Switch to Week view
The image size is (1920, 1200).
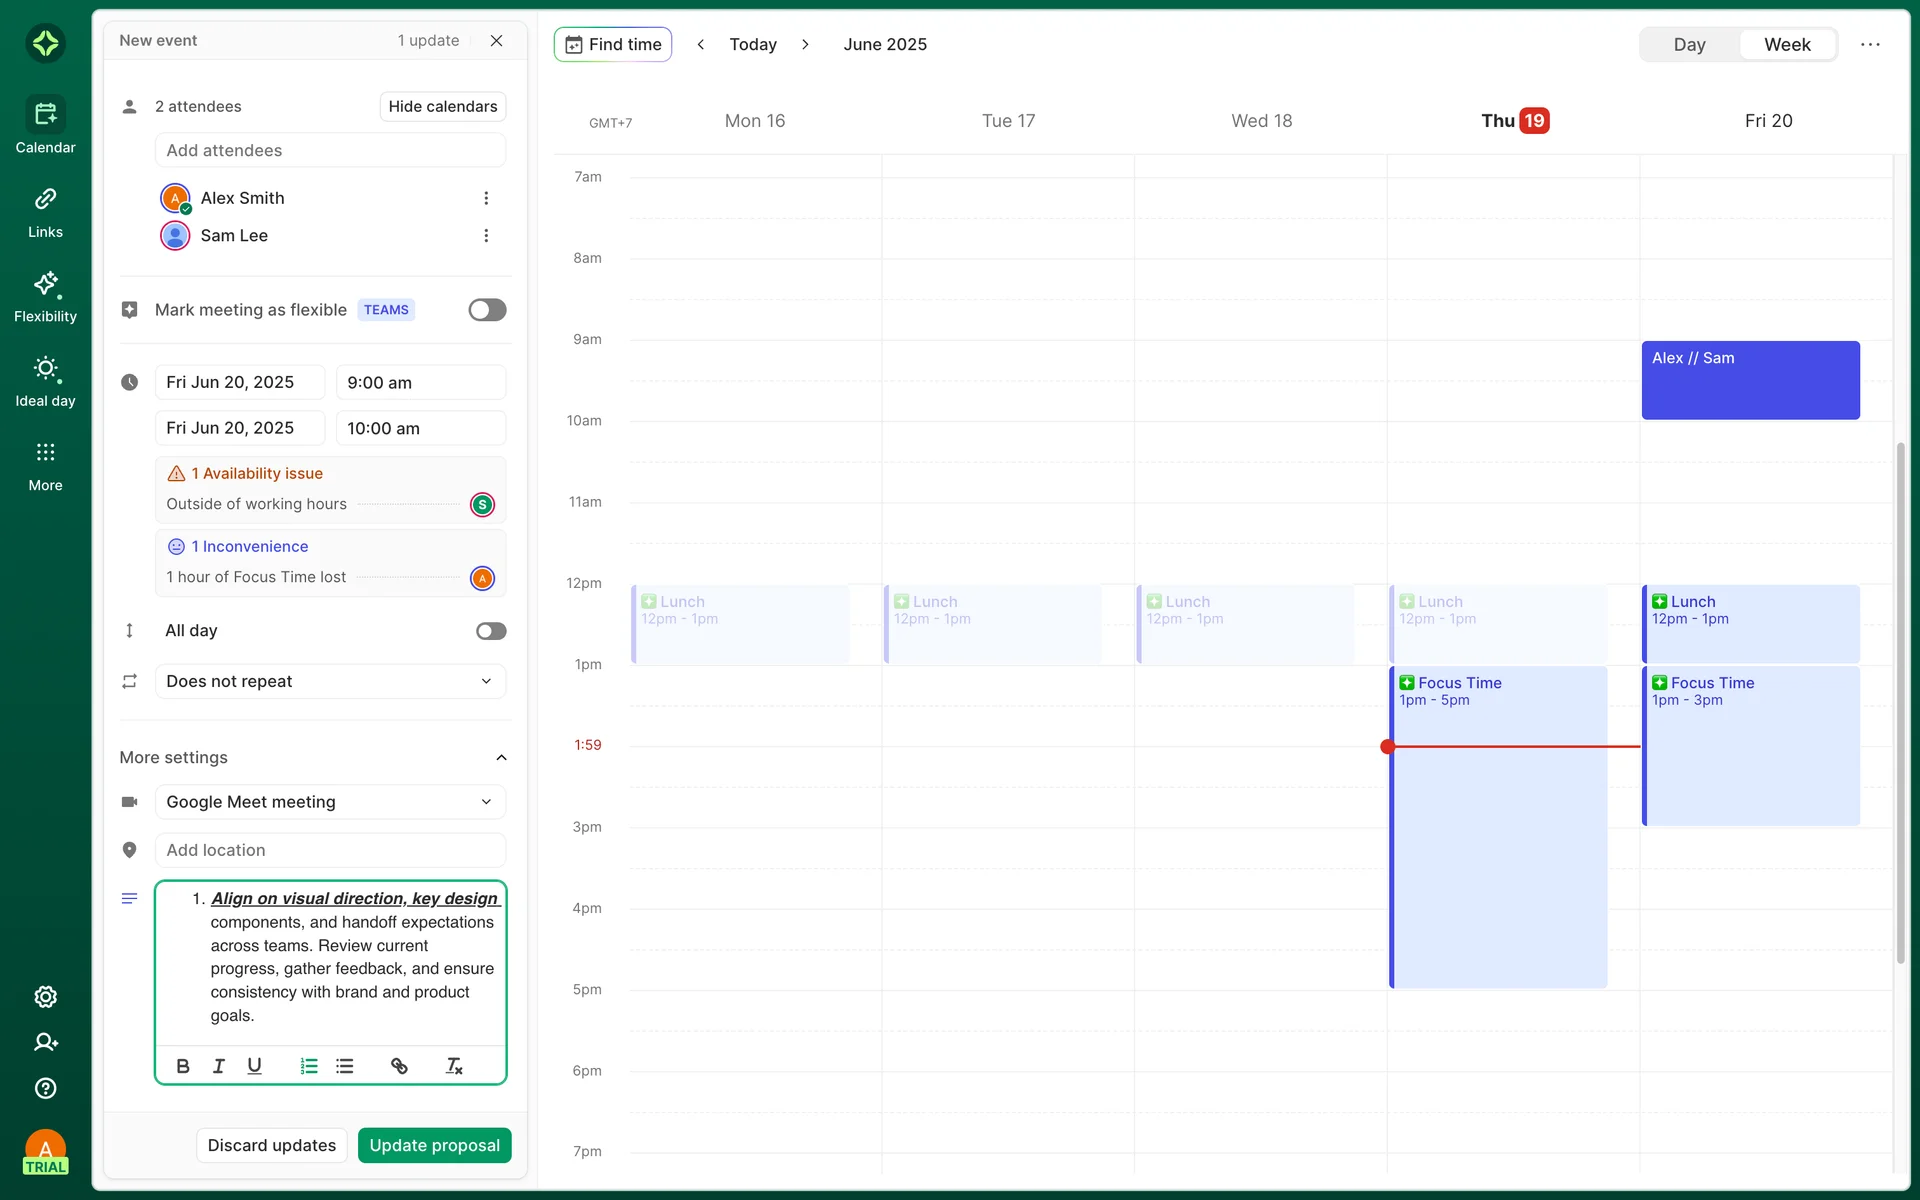1786,44
